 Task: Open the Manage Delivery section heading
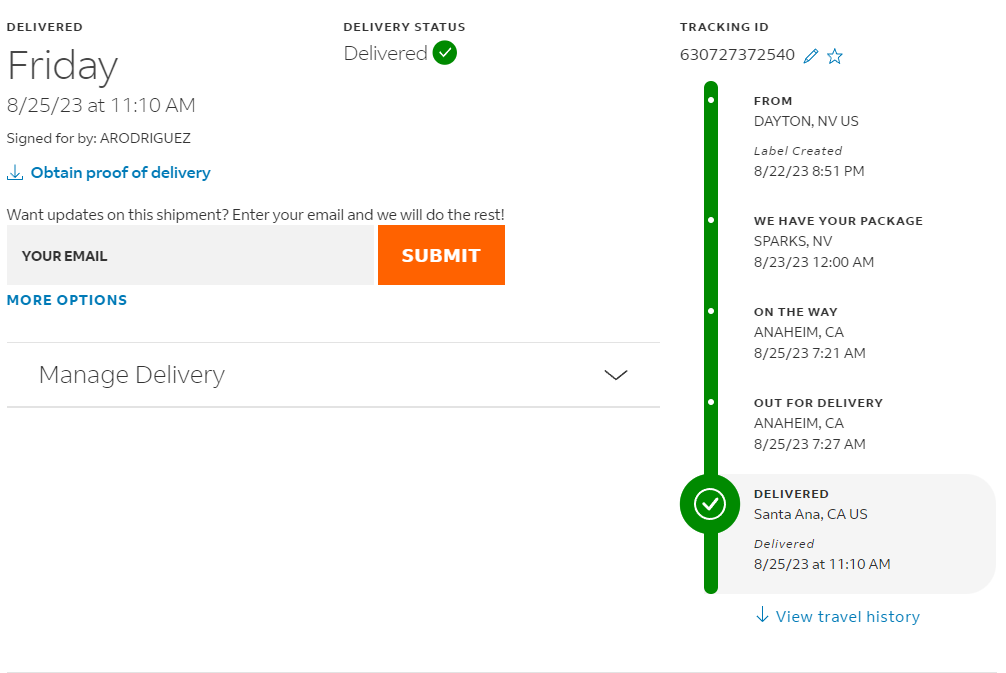point(132,375)
